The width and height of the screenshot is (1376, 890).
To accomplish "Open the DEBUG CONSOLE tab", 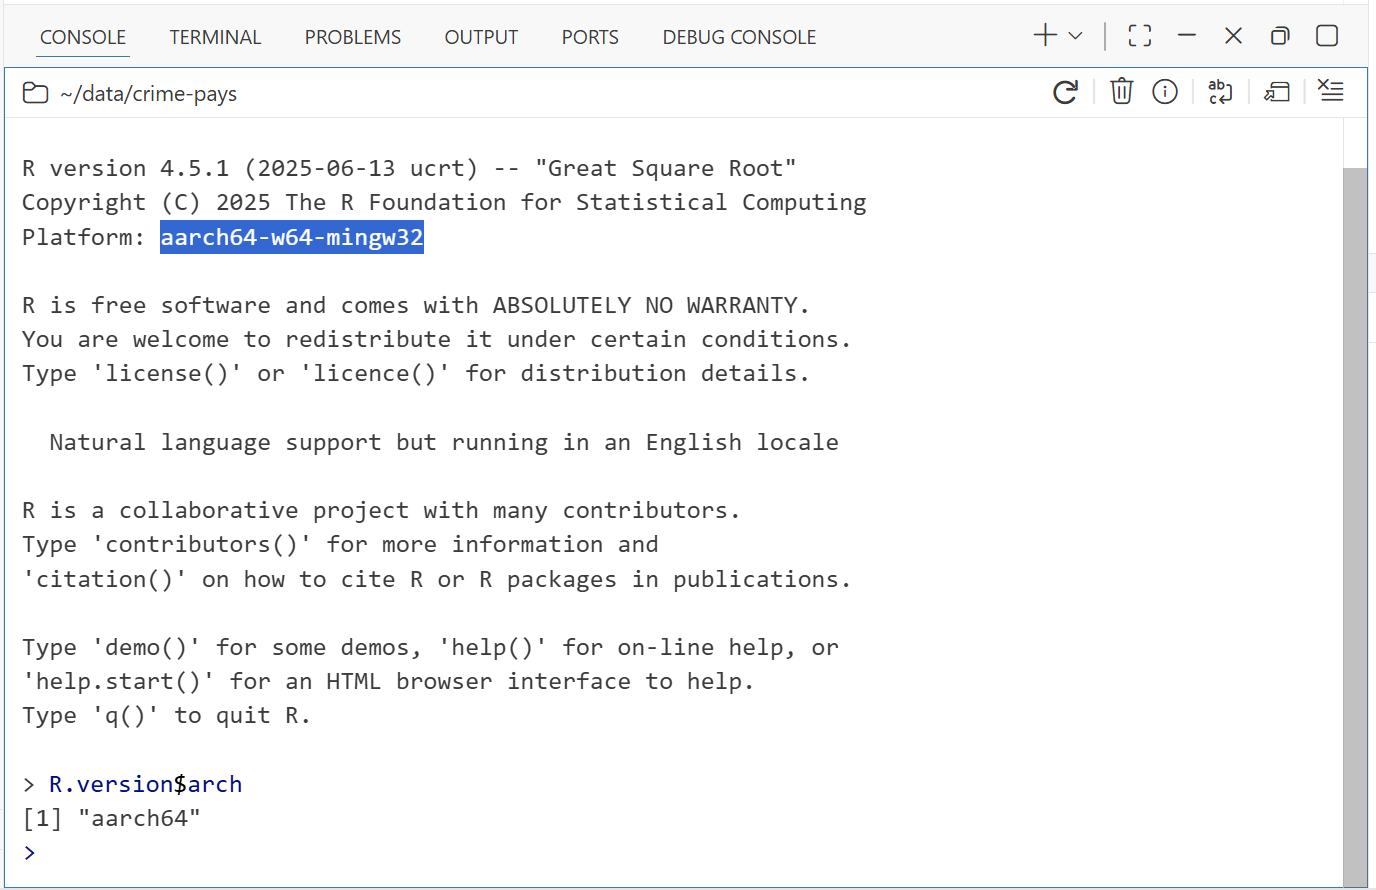I will pos(739,37).
